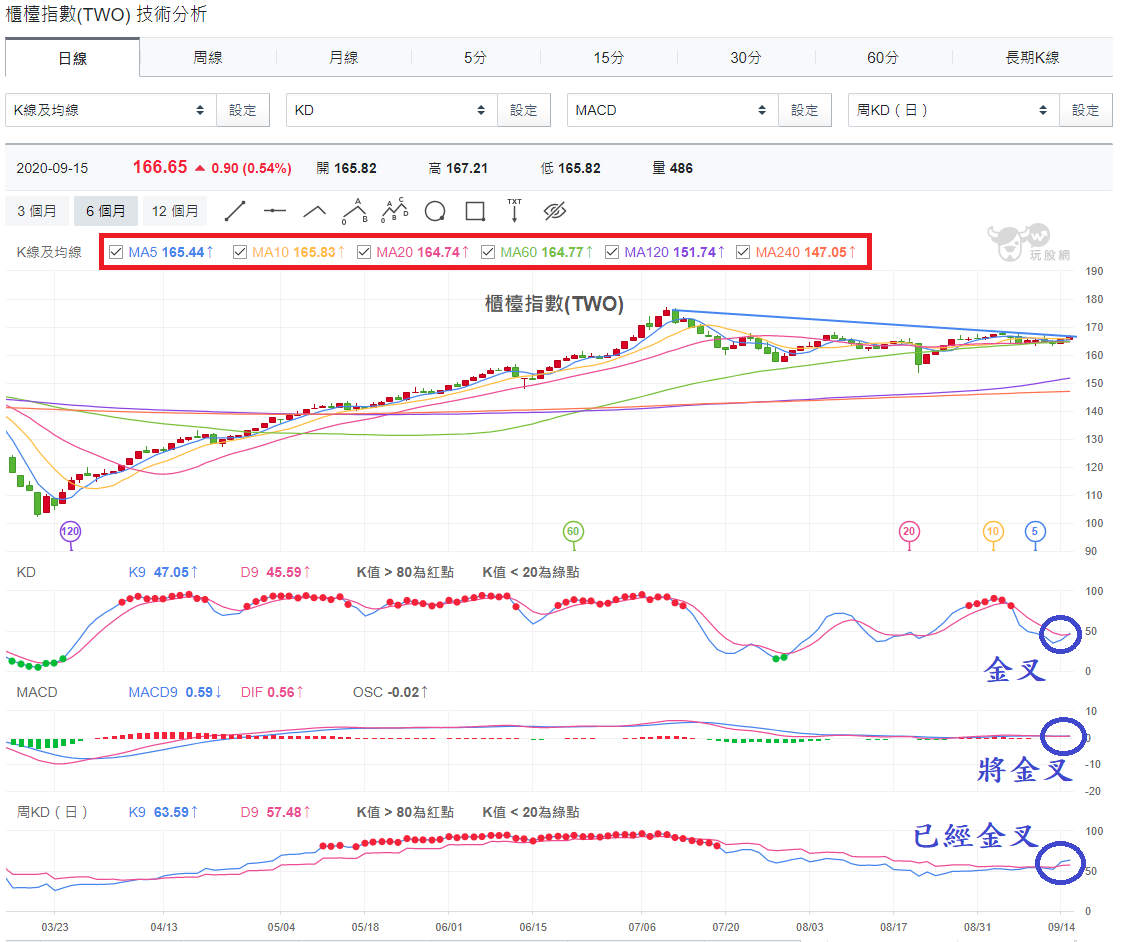This screenshot has width=1123, height=942.
Task: Uncheck the MA10 moving average checkbox
Action: [x=240, y=252]
